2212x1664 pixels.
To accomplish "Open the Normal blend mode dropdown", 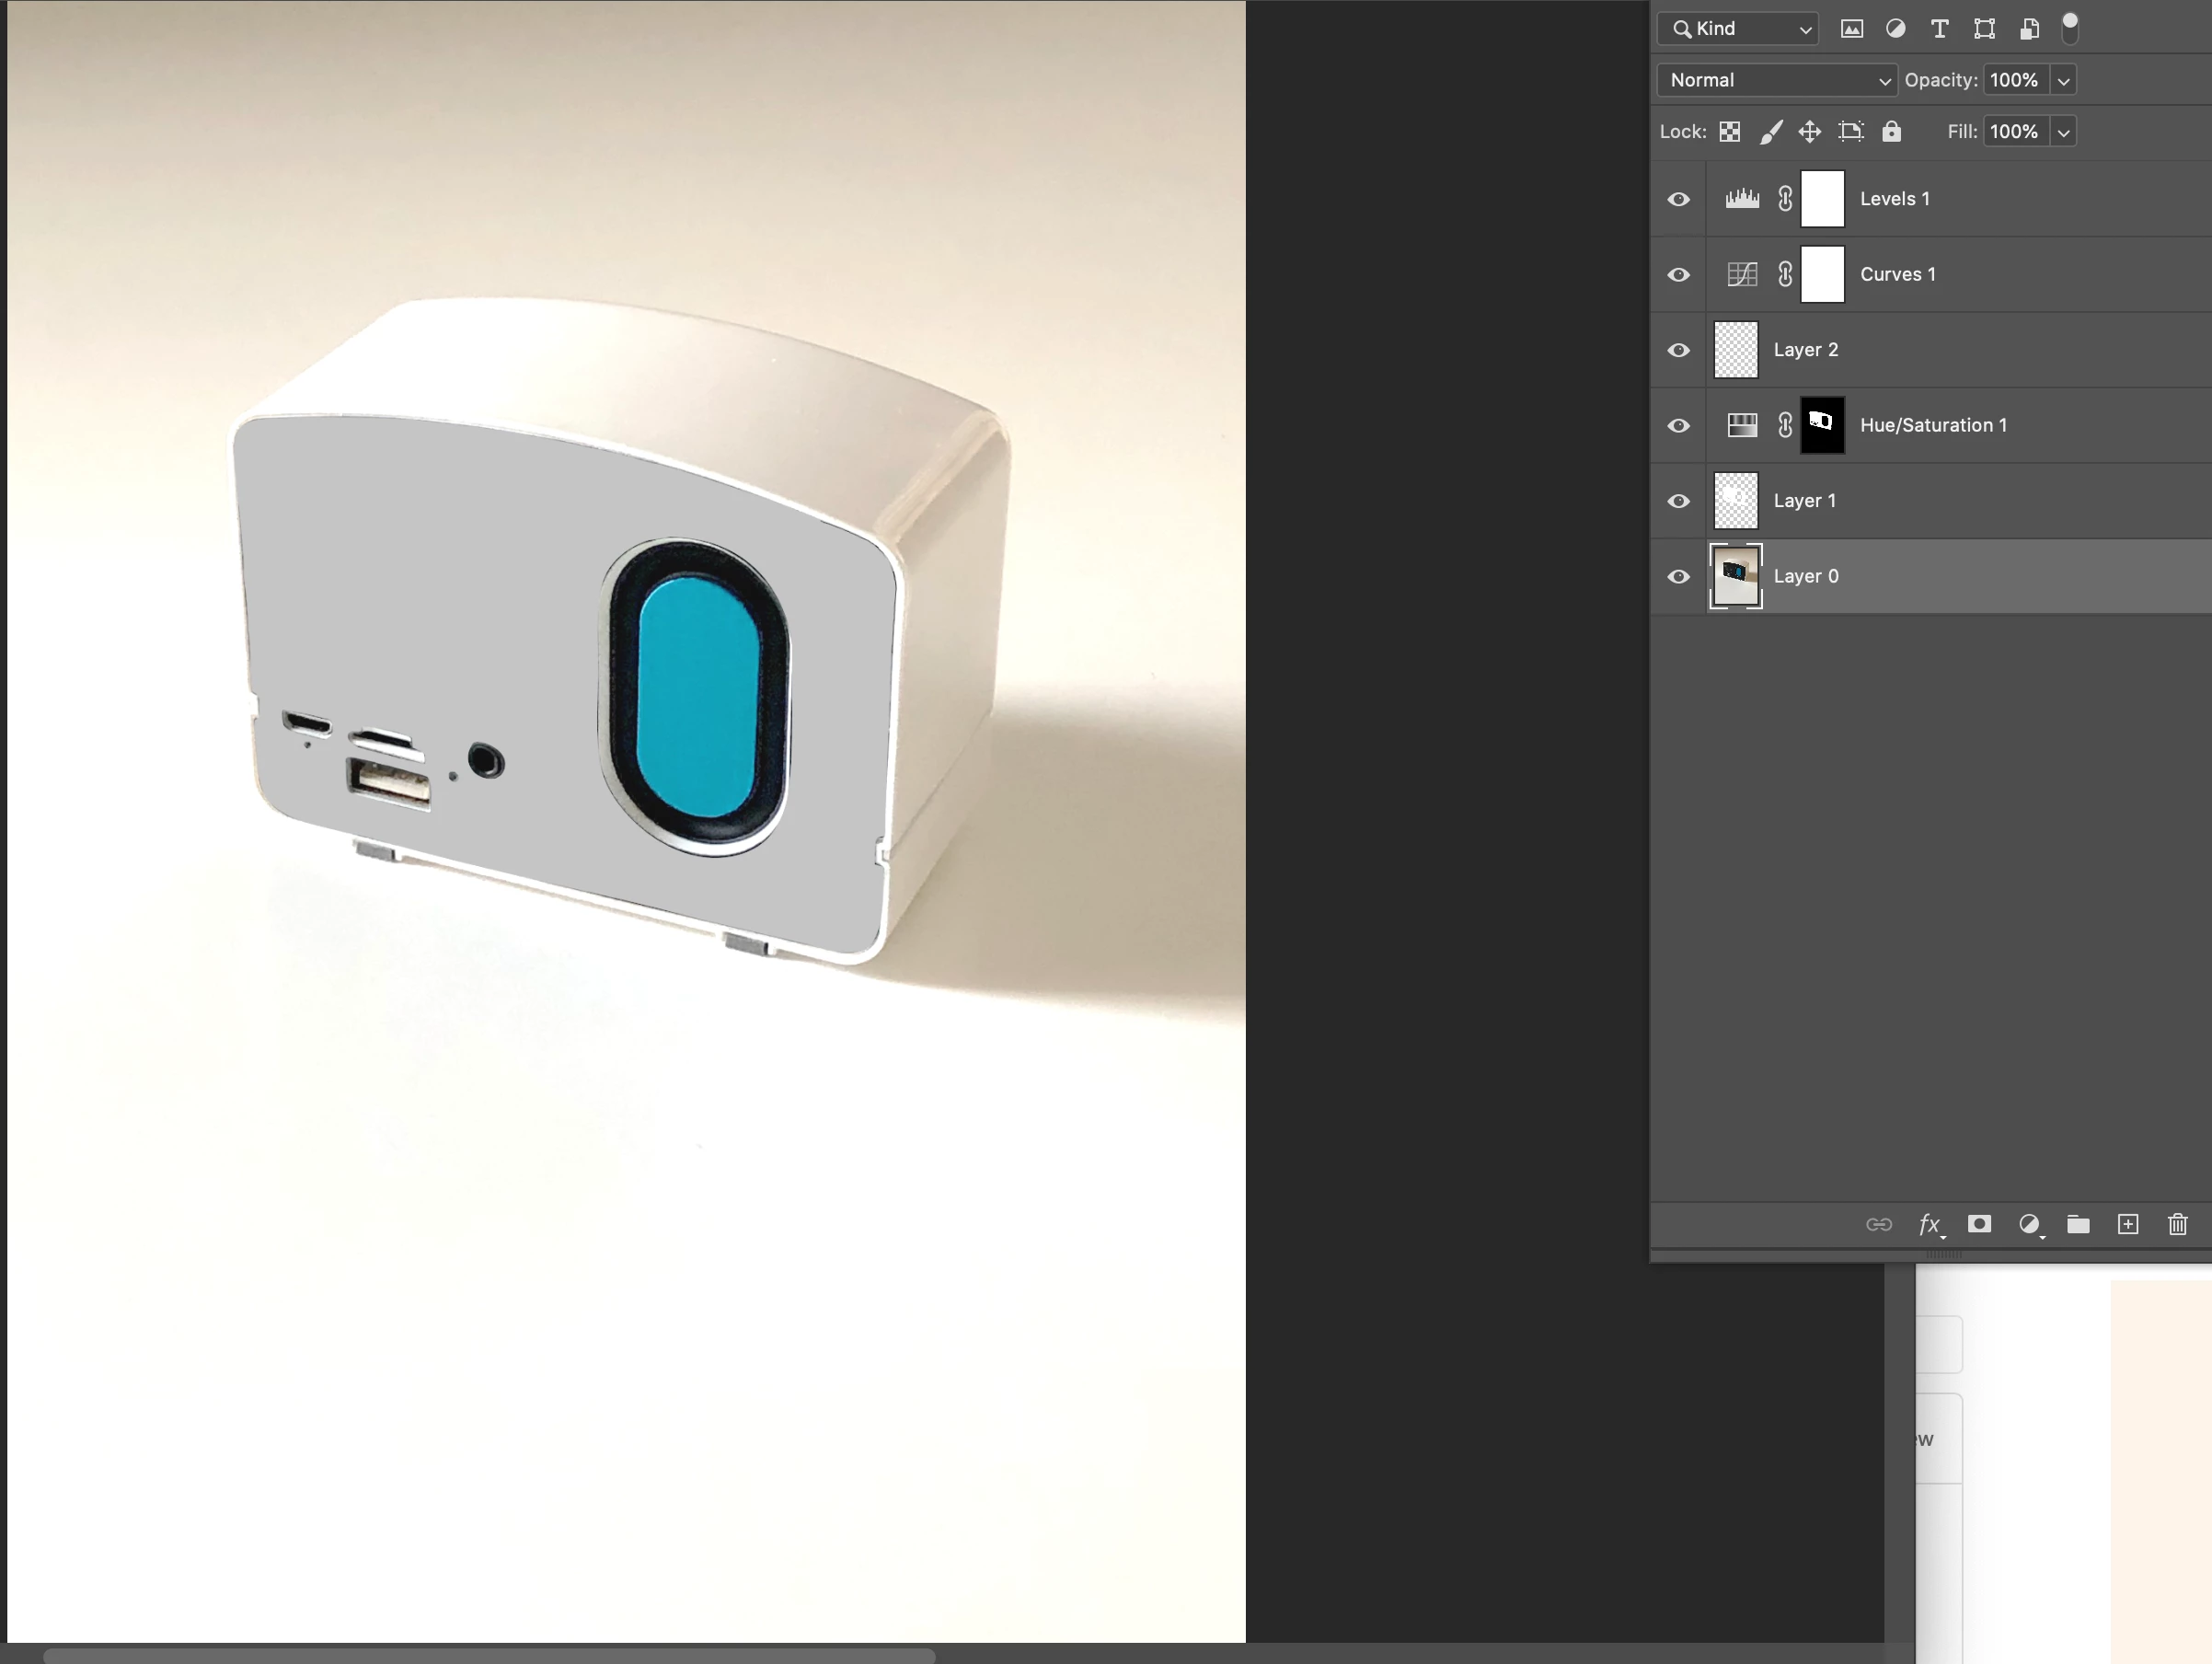I will coord(1776,80).
